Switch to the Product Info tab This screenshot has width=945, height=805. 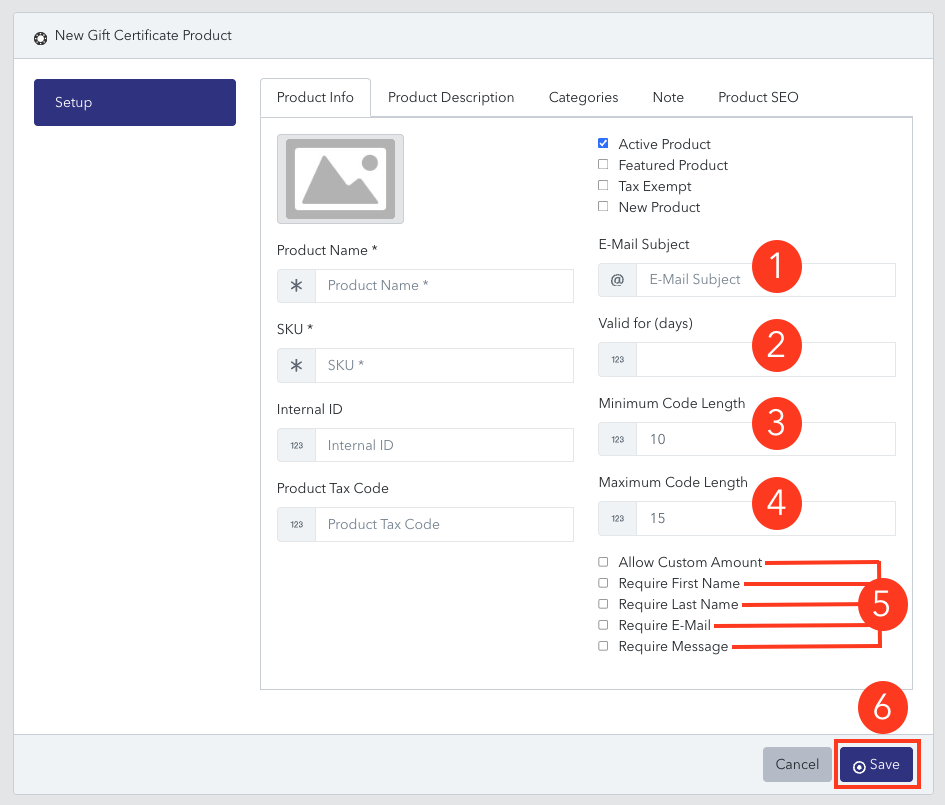[x=315, y=98]
